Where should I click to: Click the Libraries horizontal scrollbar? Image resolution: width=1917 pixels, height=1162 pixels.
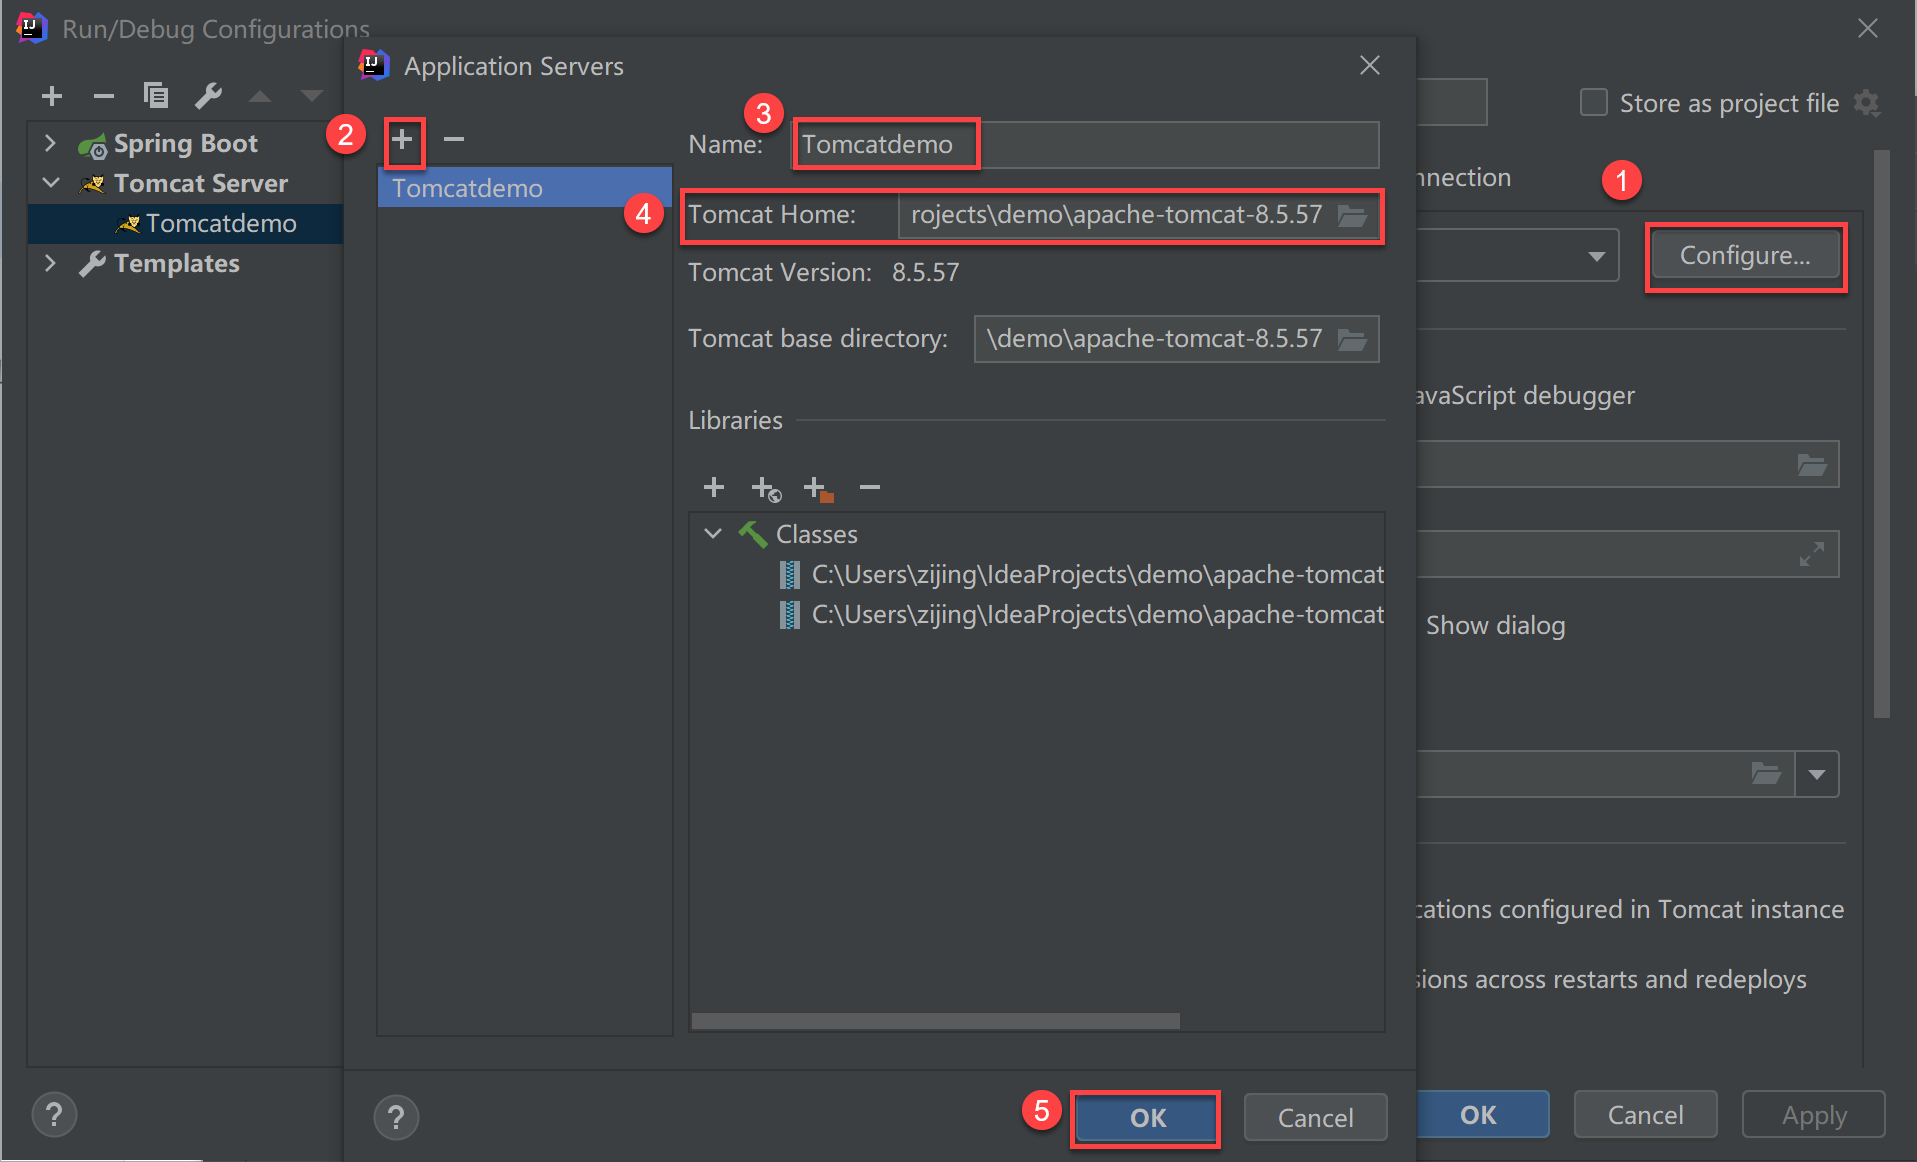point(935,1021)
